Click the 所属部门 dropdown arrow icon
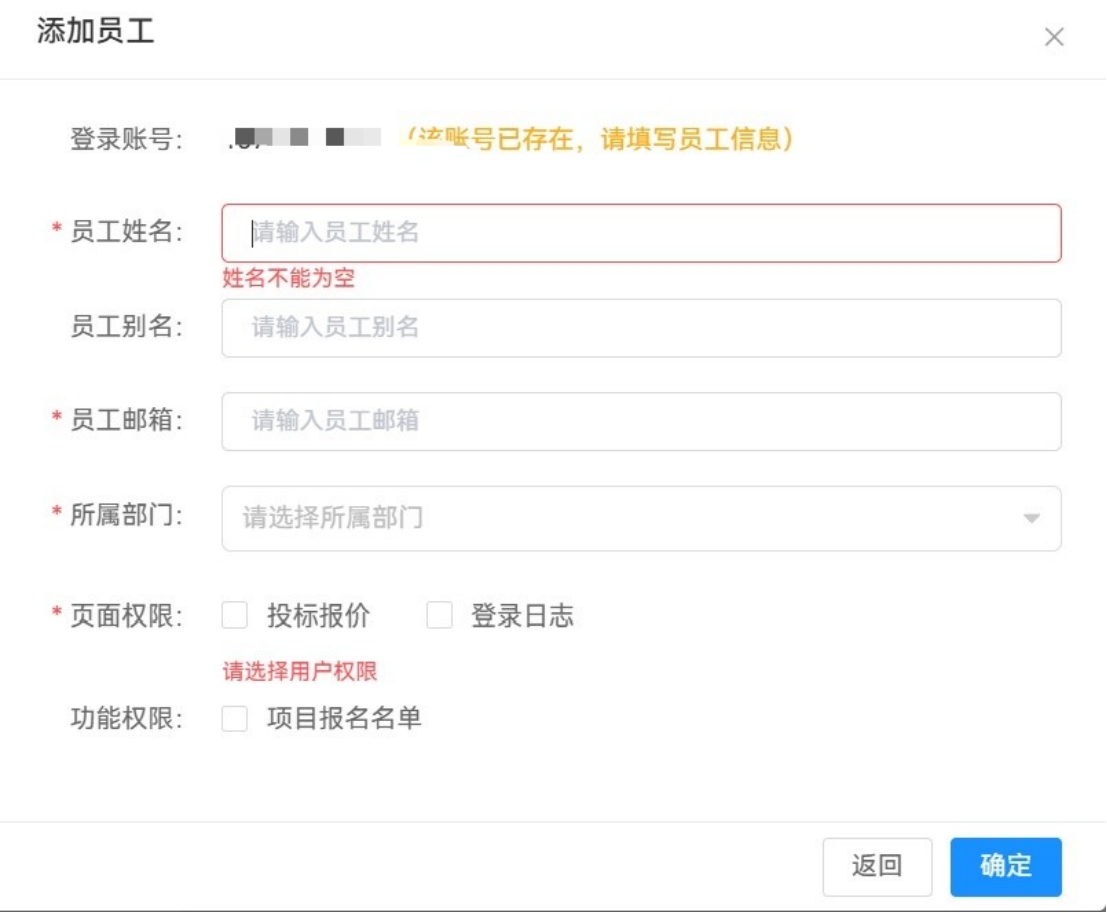The width and height of the screenshot is (1107, 913). (x=1031, y=518)
